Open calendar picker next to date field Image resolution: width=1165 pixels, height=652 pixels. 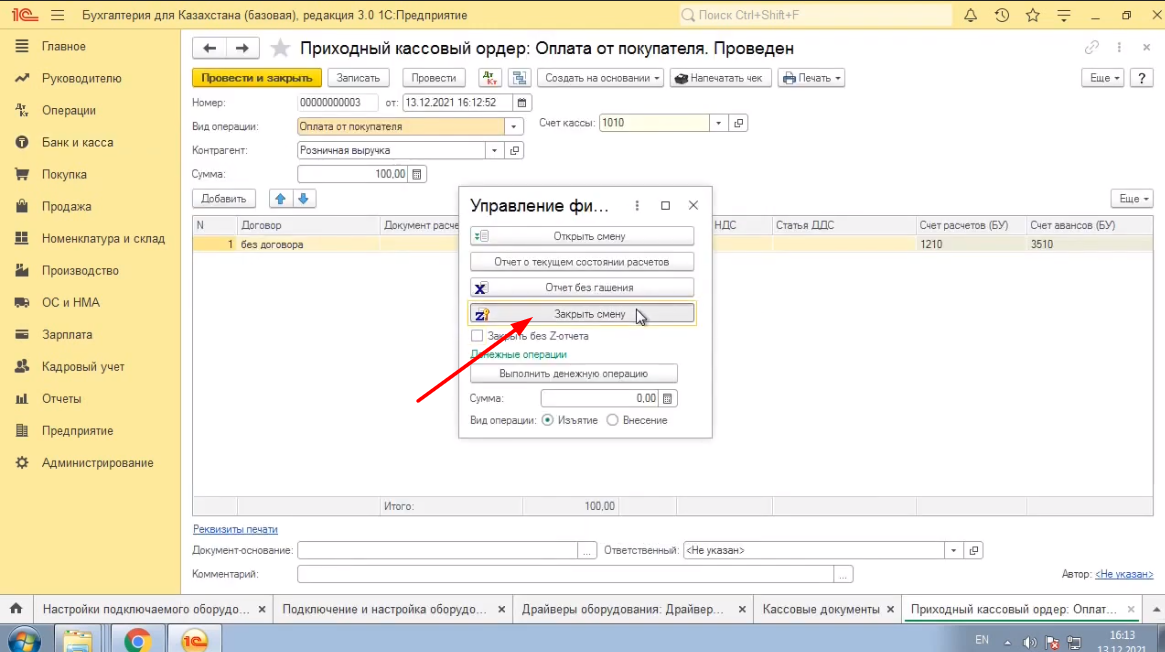pyautogui.click(x=522, y=102)
